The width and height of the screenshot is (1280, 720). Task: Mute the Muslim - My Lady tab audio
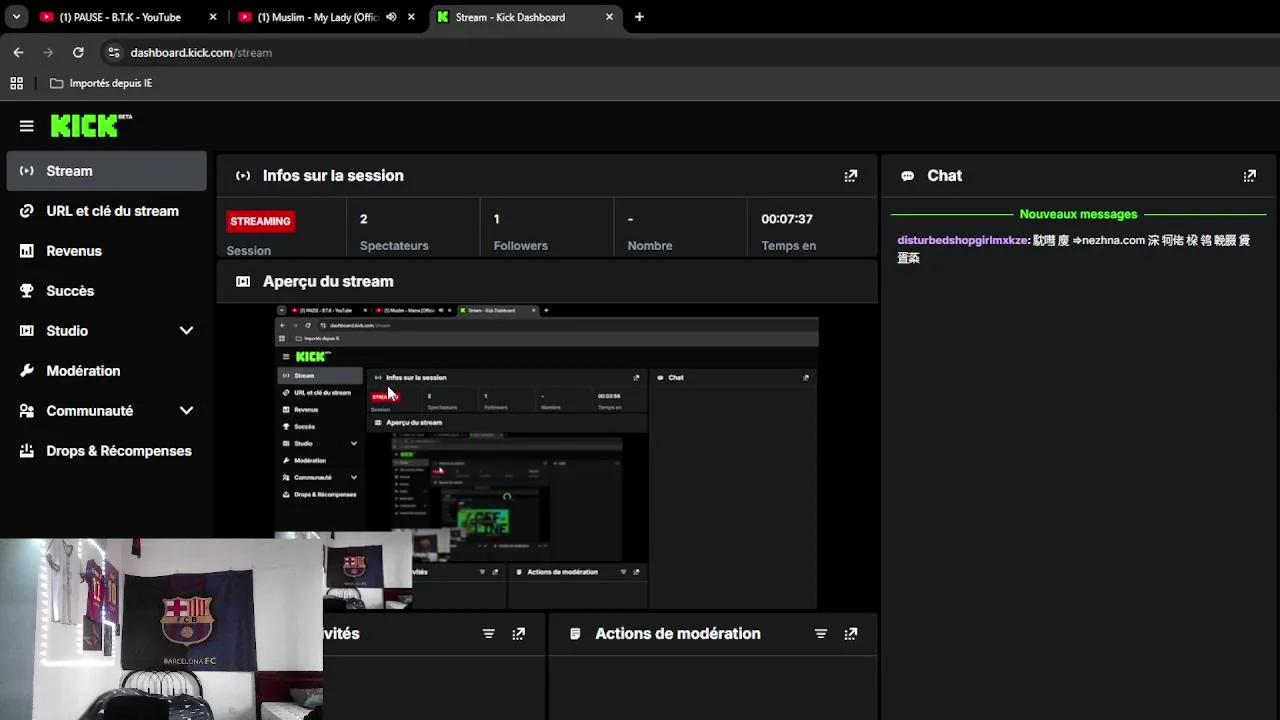391,17
